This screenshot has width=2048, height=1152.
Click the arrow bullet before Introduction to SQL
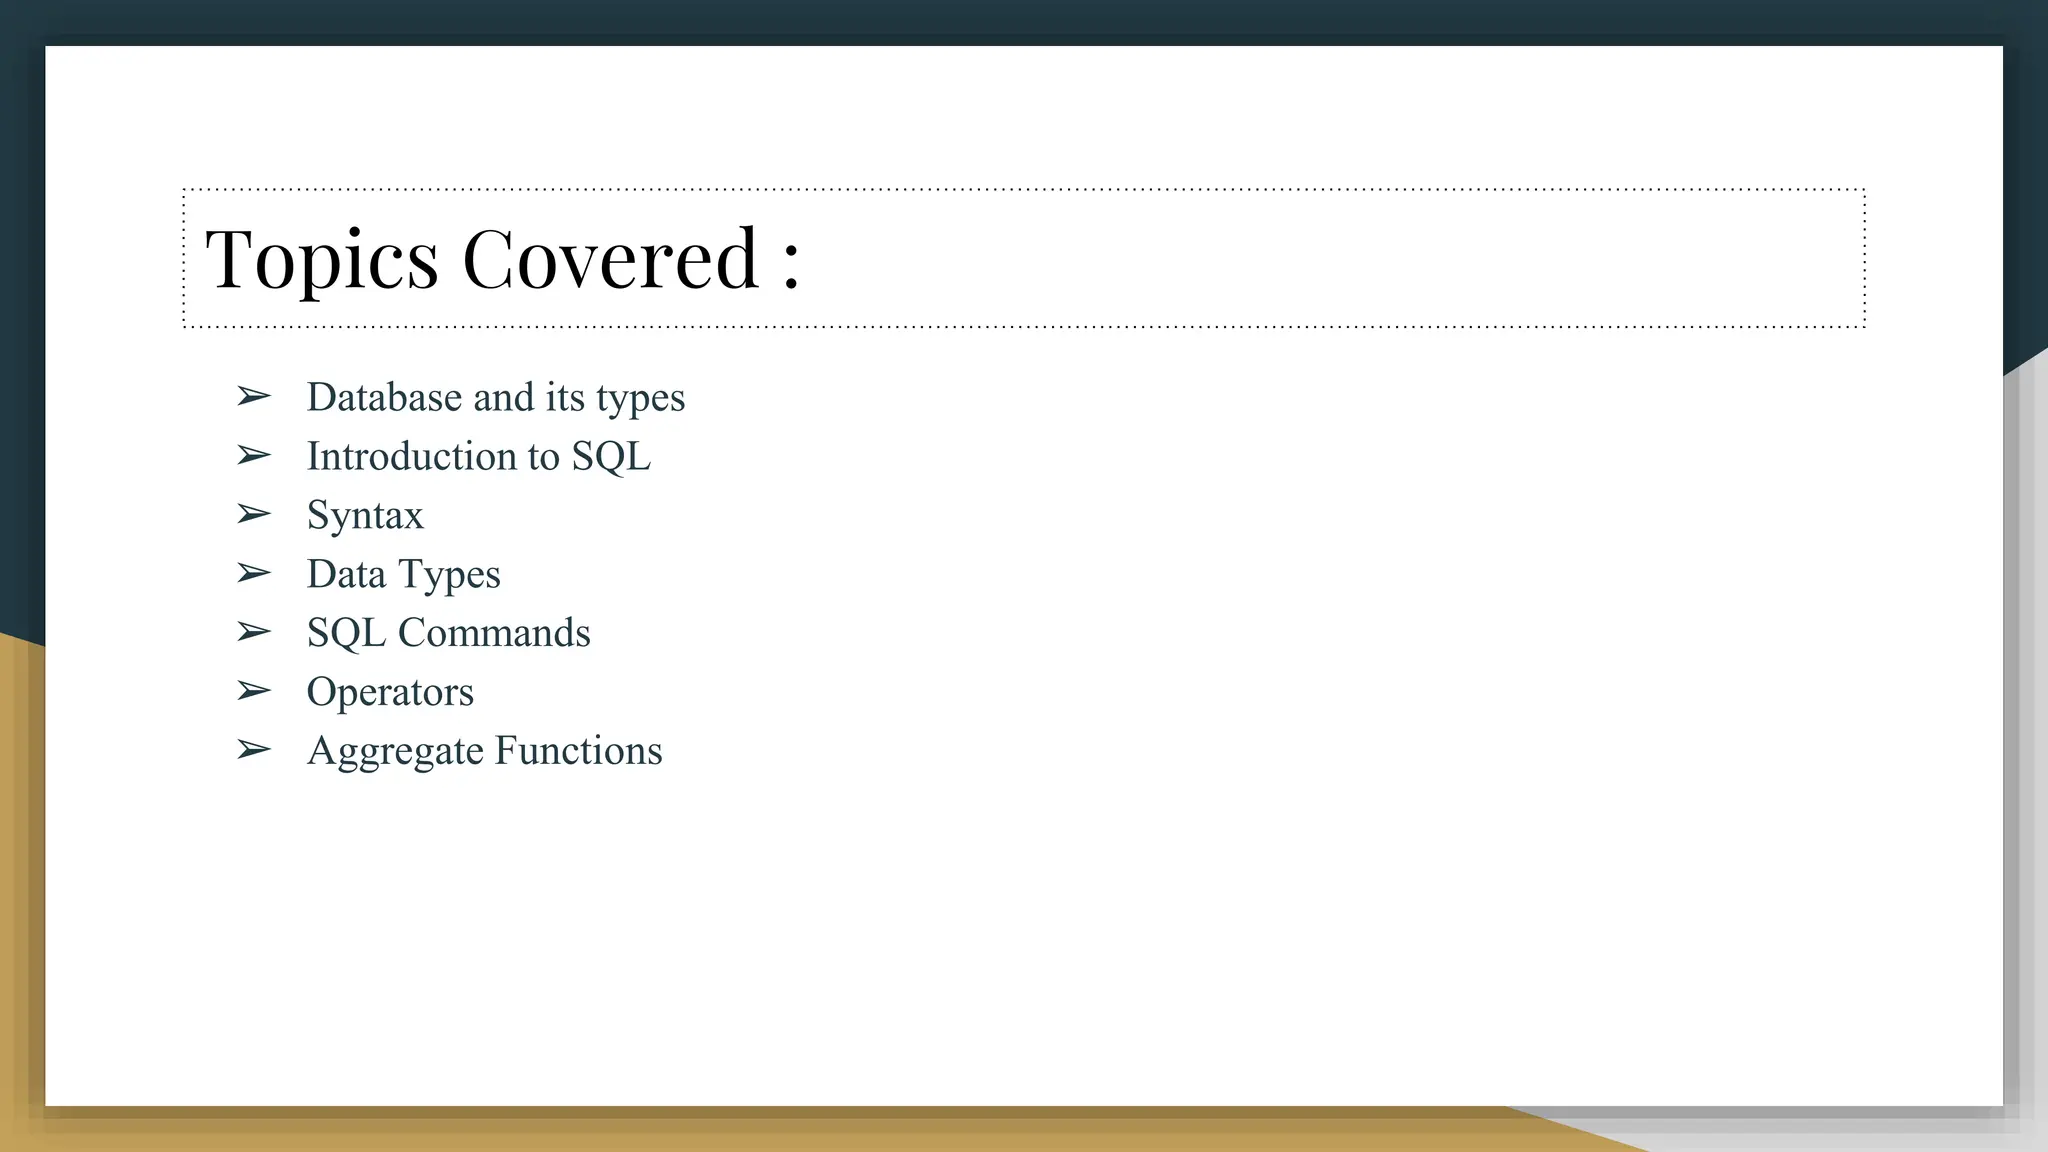(x=254, y=456)
